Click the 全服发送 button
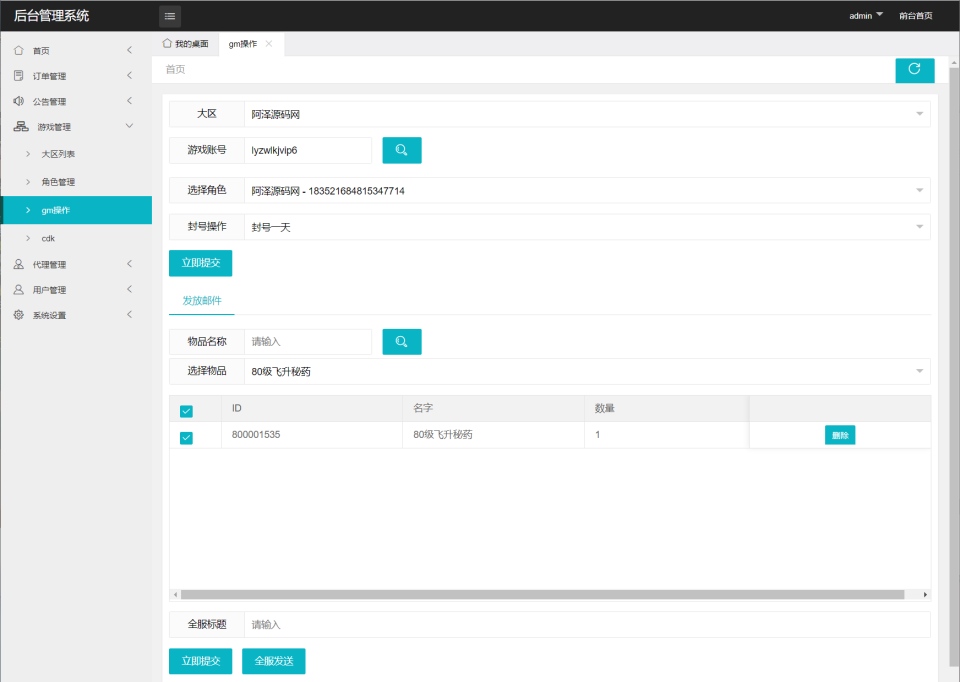 (x=273, y=661)
